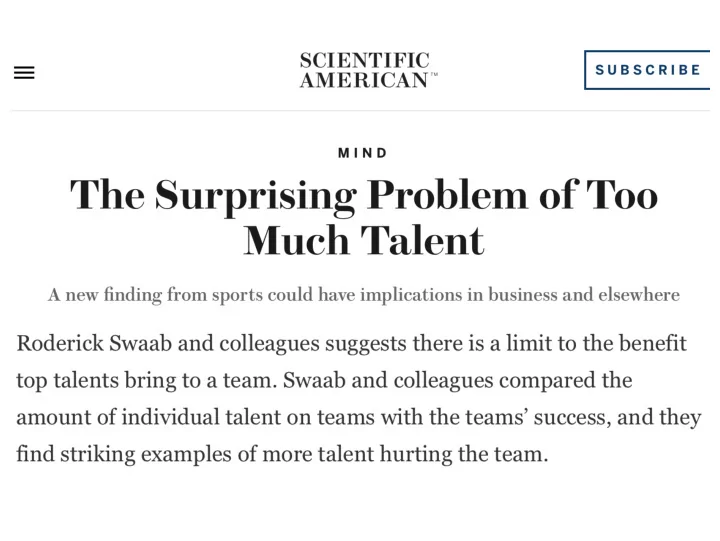The width and height of the screenshot is (720, 541).
Task: Click "find striking examples" in the last line
Action: (124, 454)
